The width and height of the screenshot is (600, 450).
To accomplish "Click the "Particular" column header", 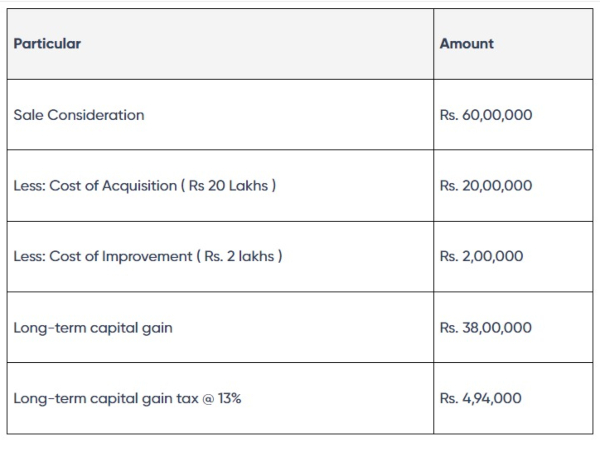I will [48, 44].
